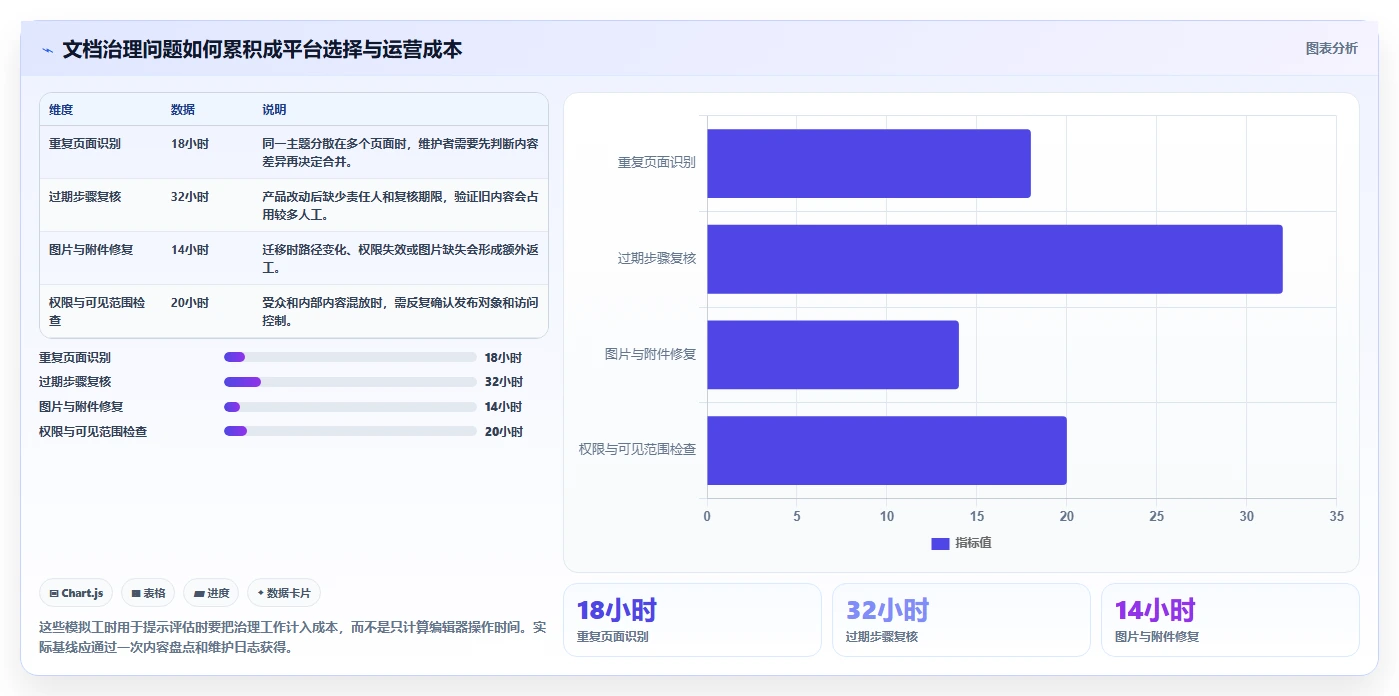The width and height of the screenshot is (1399, 696).
Task: Click the 过期步骤复核 bar in the chart
Action: (994, 259)
